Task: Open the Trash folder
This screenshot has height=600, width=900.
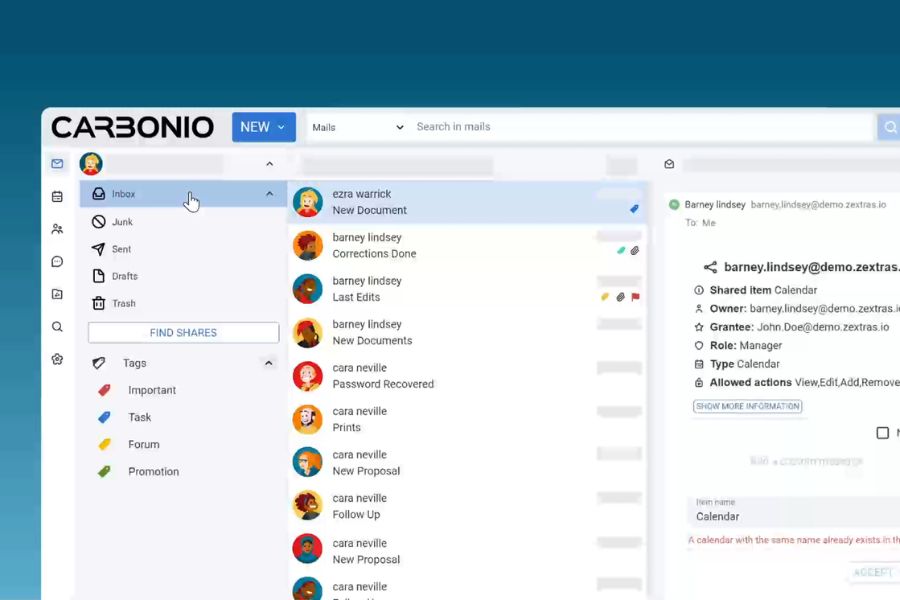Action: [x=183, y=303]
